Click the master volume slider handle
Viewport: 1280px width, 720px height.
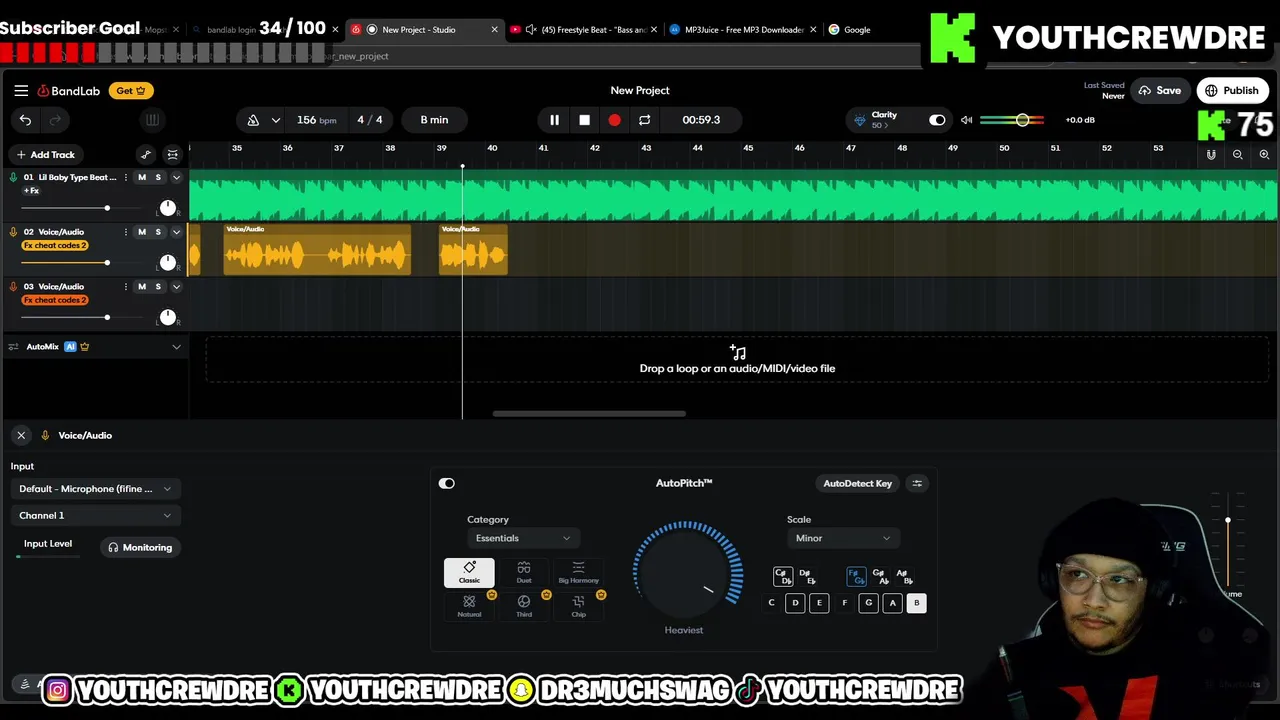point(1022,120)
